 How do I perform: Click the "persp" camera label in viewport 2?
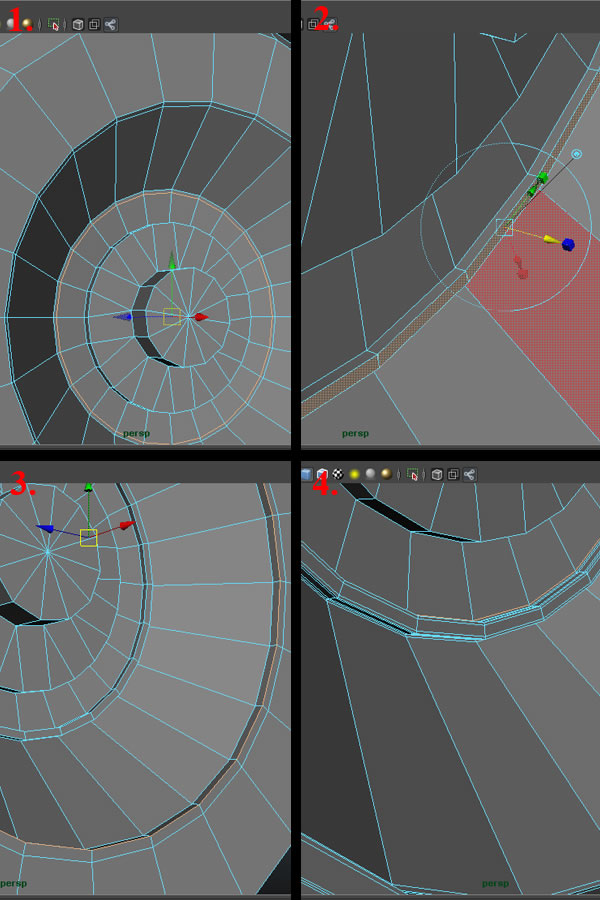[x=355, y=433]
